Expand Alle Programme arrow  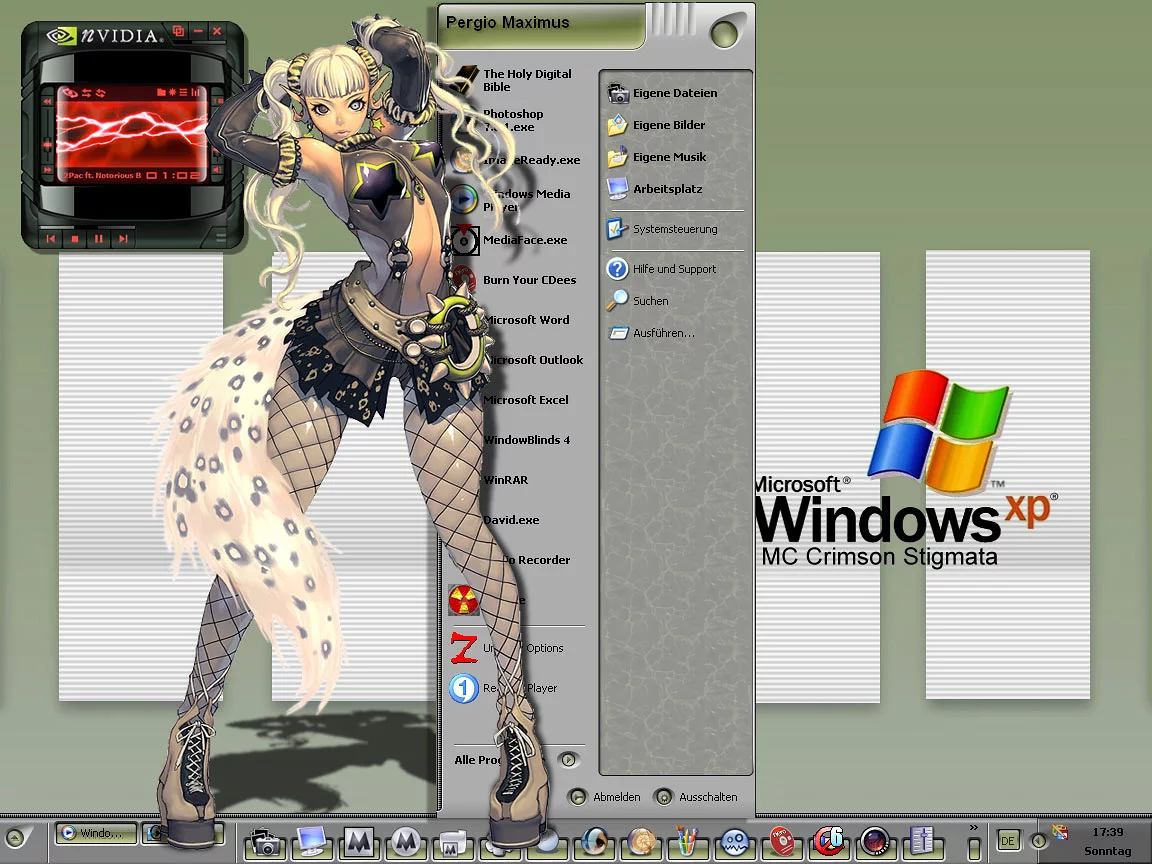(x=568, y=760)
